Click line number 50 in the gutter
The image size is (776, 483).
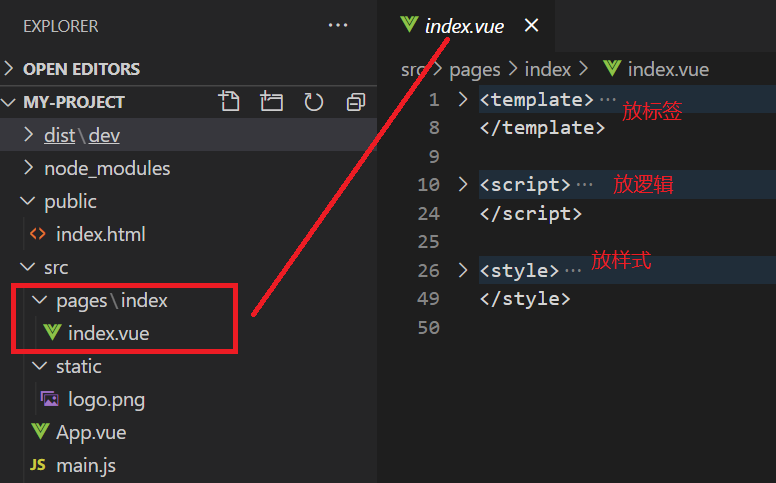pos(428,327)
